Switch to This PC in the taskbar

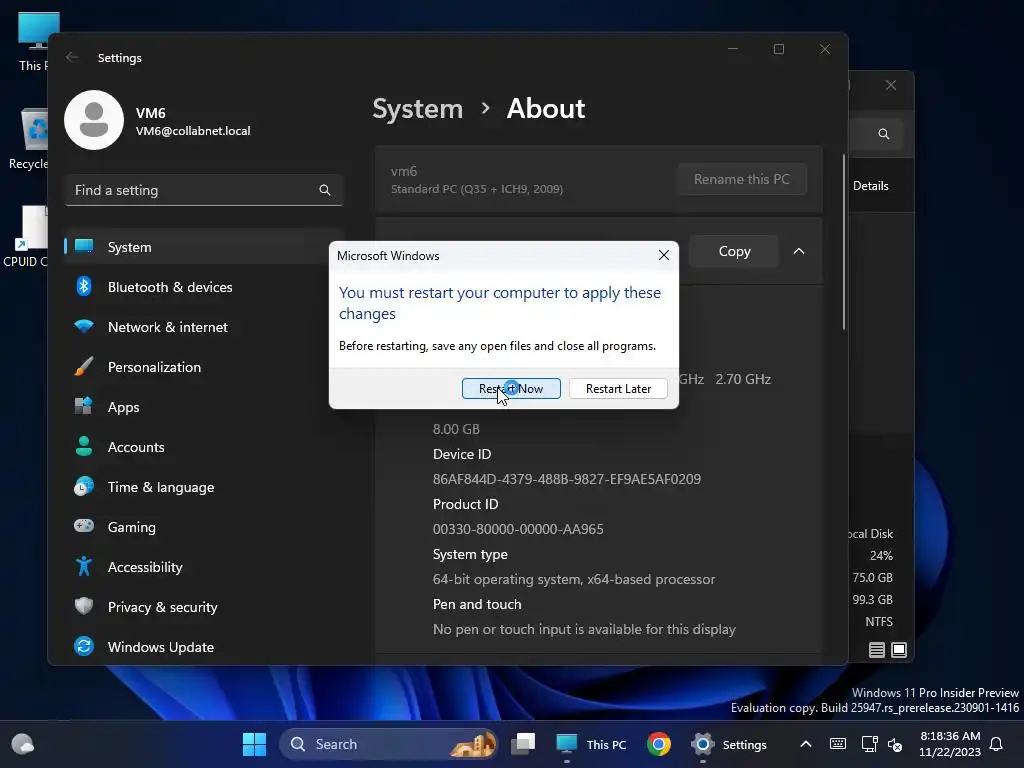[x=591, y=744]
